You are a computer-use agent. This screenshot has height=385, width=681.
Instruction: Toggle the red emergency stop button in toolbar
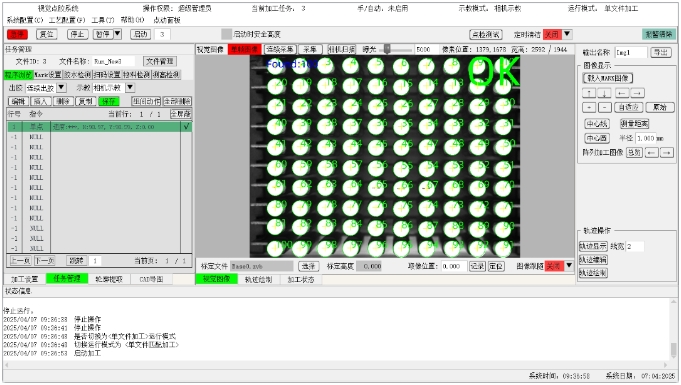tap(18, 34)
